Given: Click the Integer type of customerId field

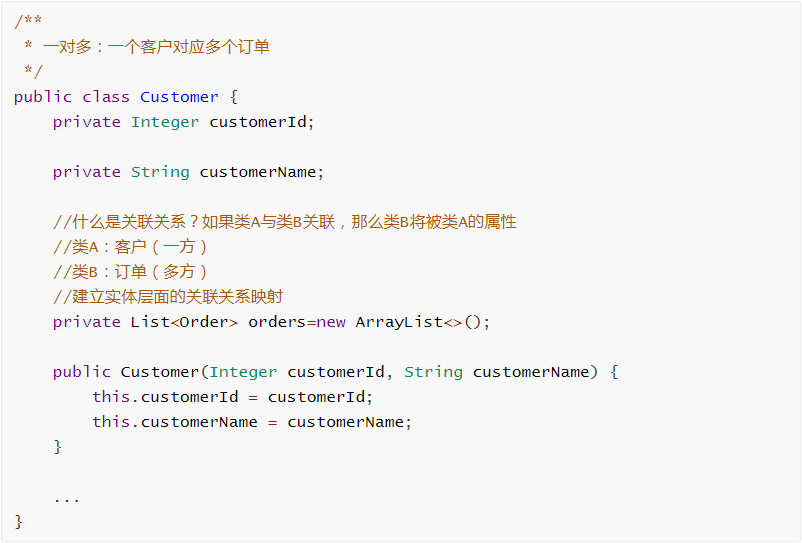Looking at the screenshot, I should pyautogui.click(x=165, y=122).
